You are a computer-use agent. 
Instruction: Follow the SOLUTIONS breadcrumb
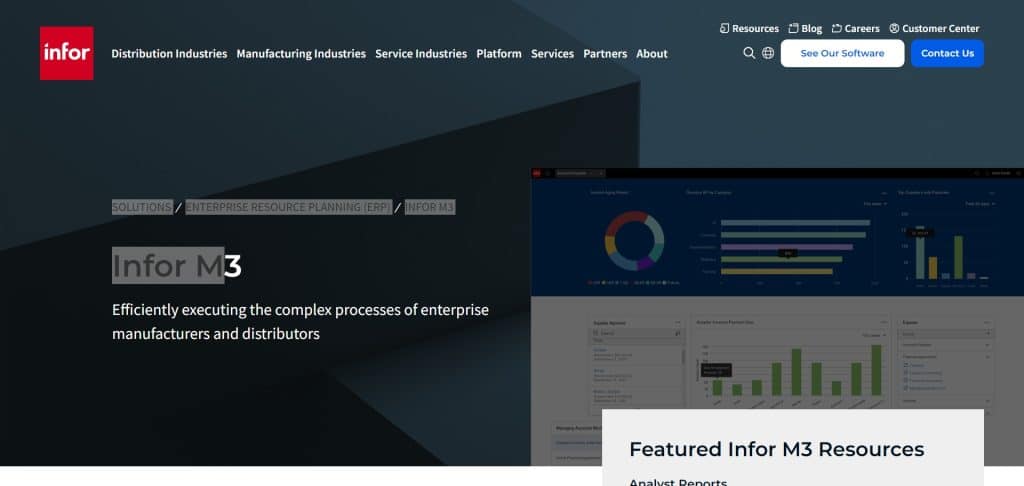(142, 207)
